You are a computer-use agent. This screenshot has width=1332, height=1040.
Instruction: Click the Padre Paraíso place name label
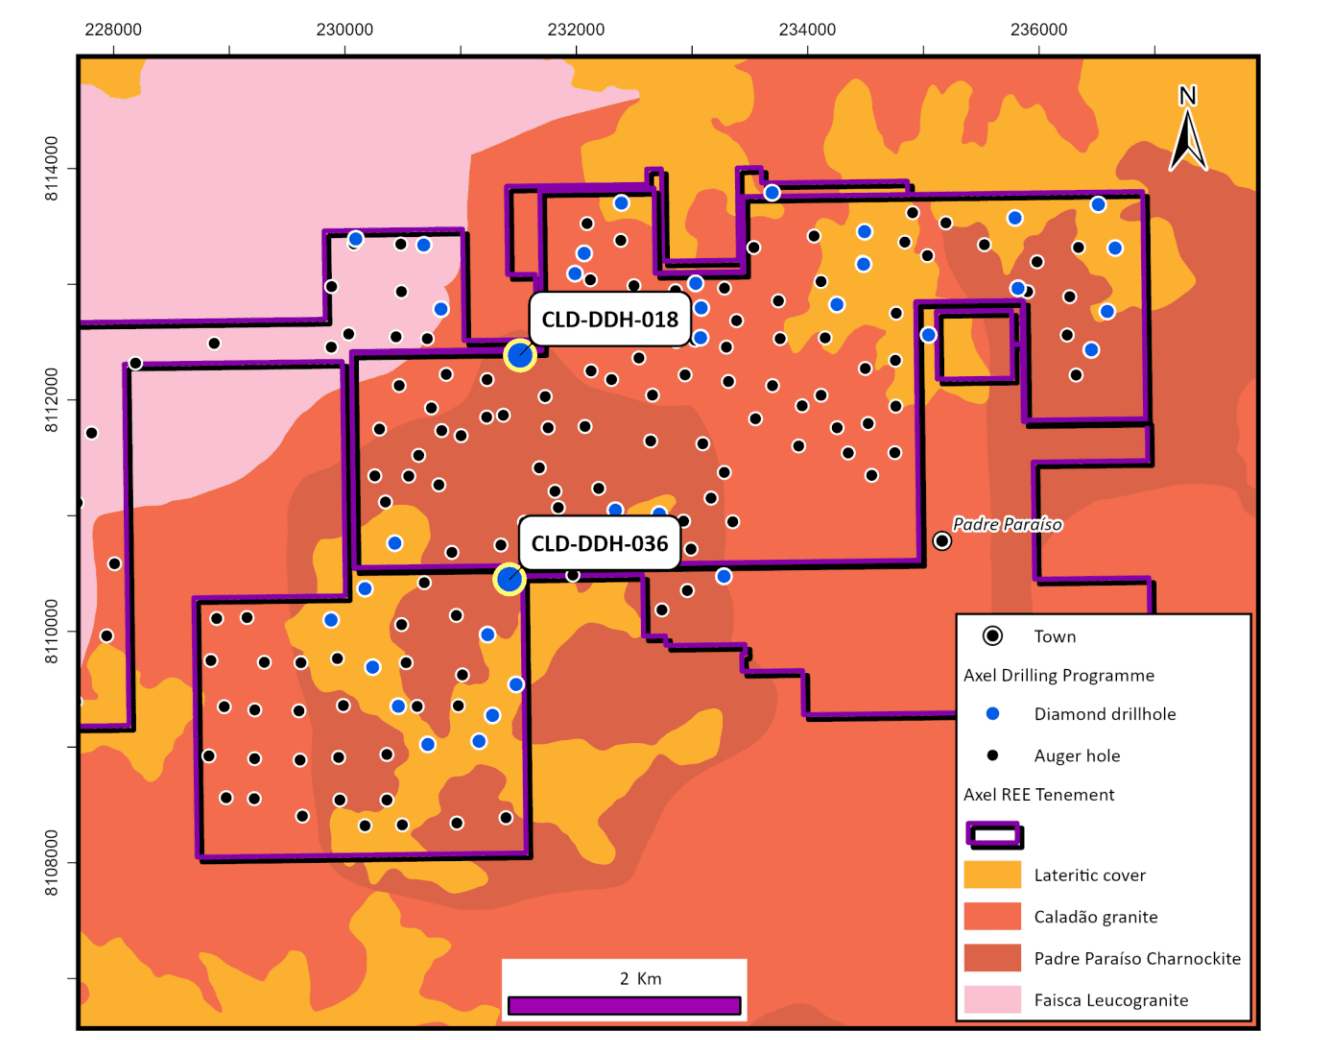coord(1007,524)
